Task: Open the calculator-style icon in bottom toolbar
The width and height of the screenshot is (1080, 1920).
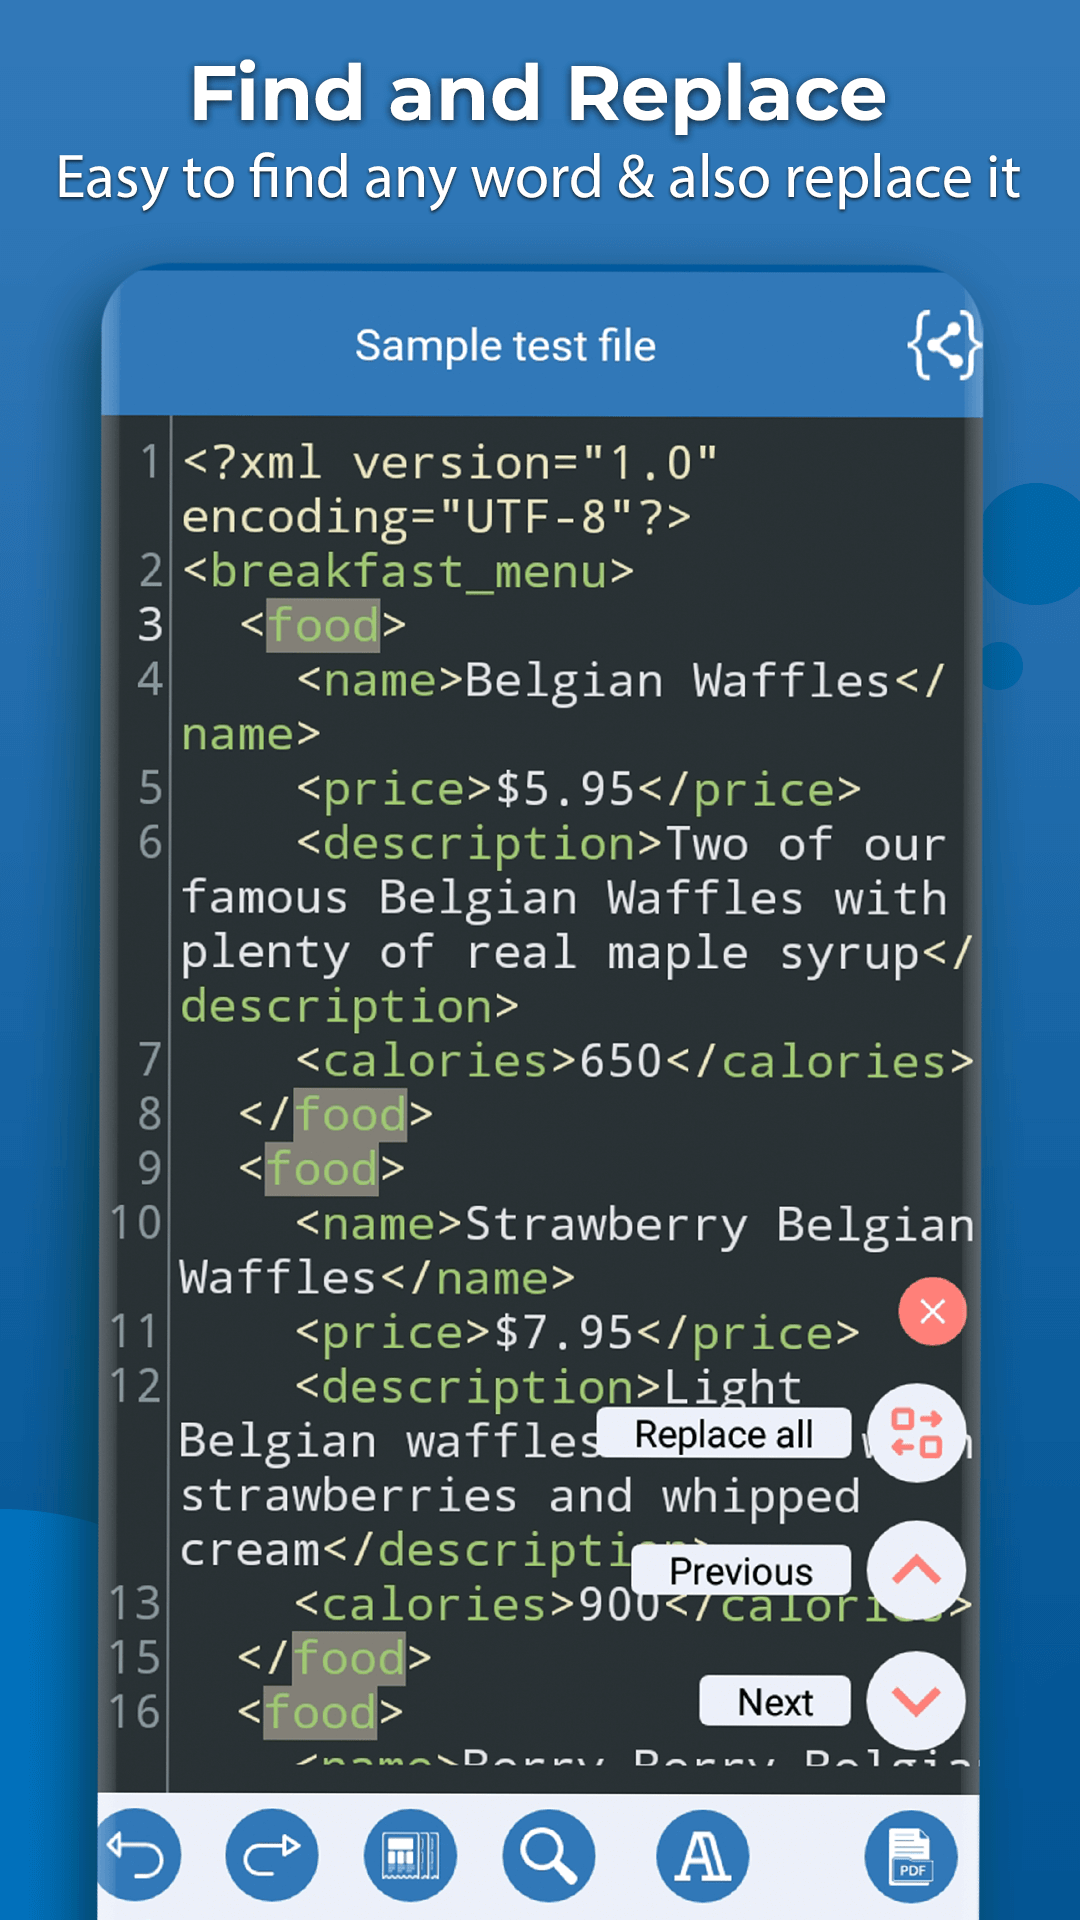Action: tap(411, 1855)
